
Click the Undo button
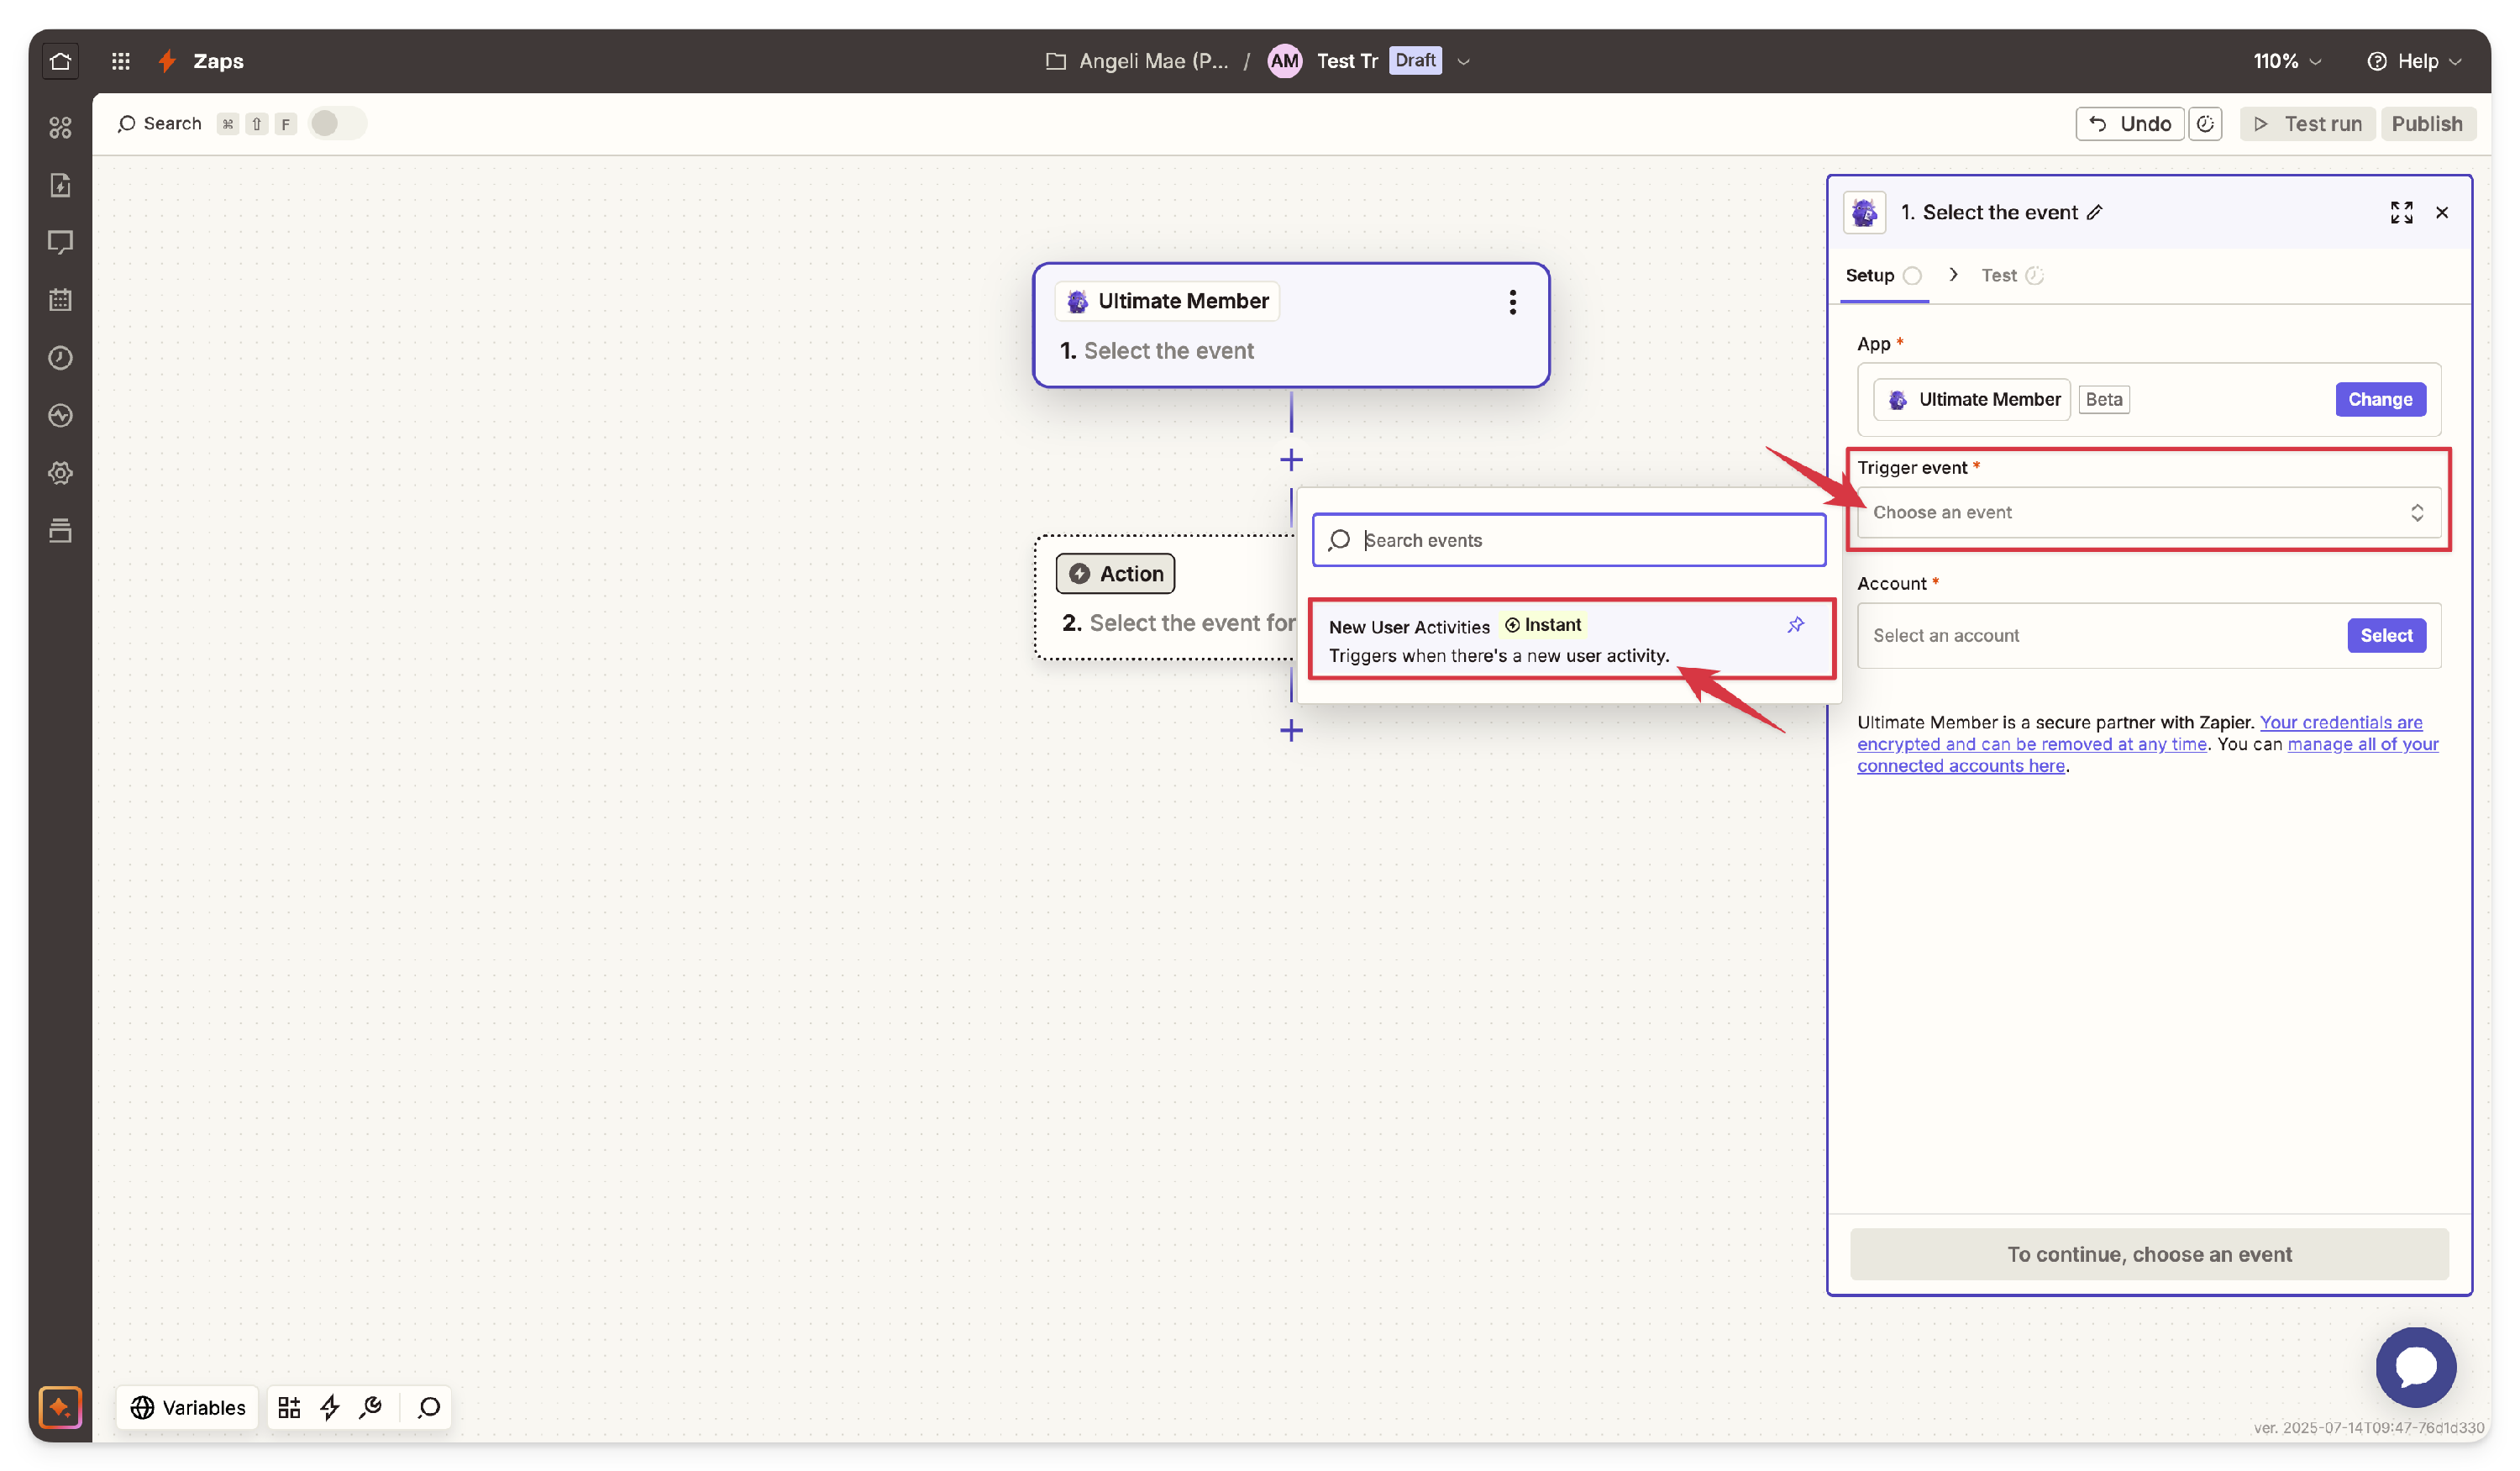[x=2129, y=124]
